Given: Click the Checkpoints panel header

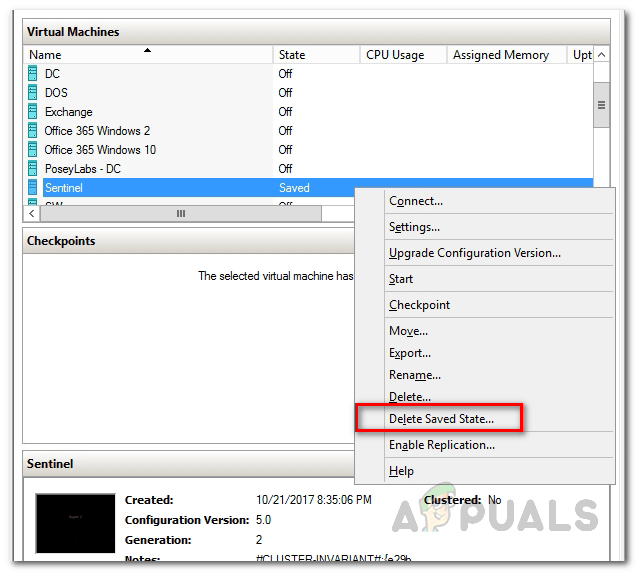Looking at the screenshot, I should [189, 241].
